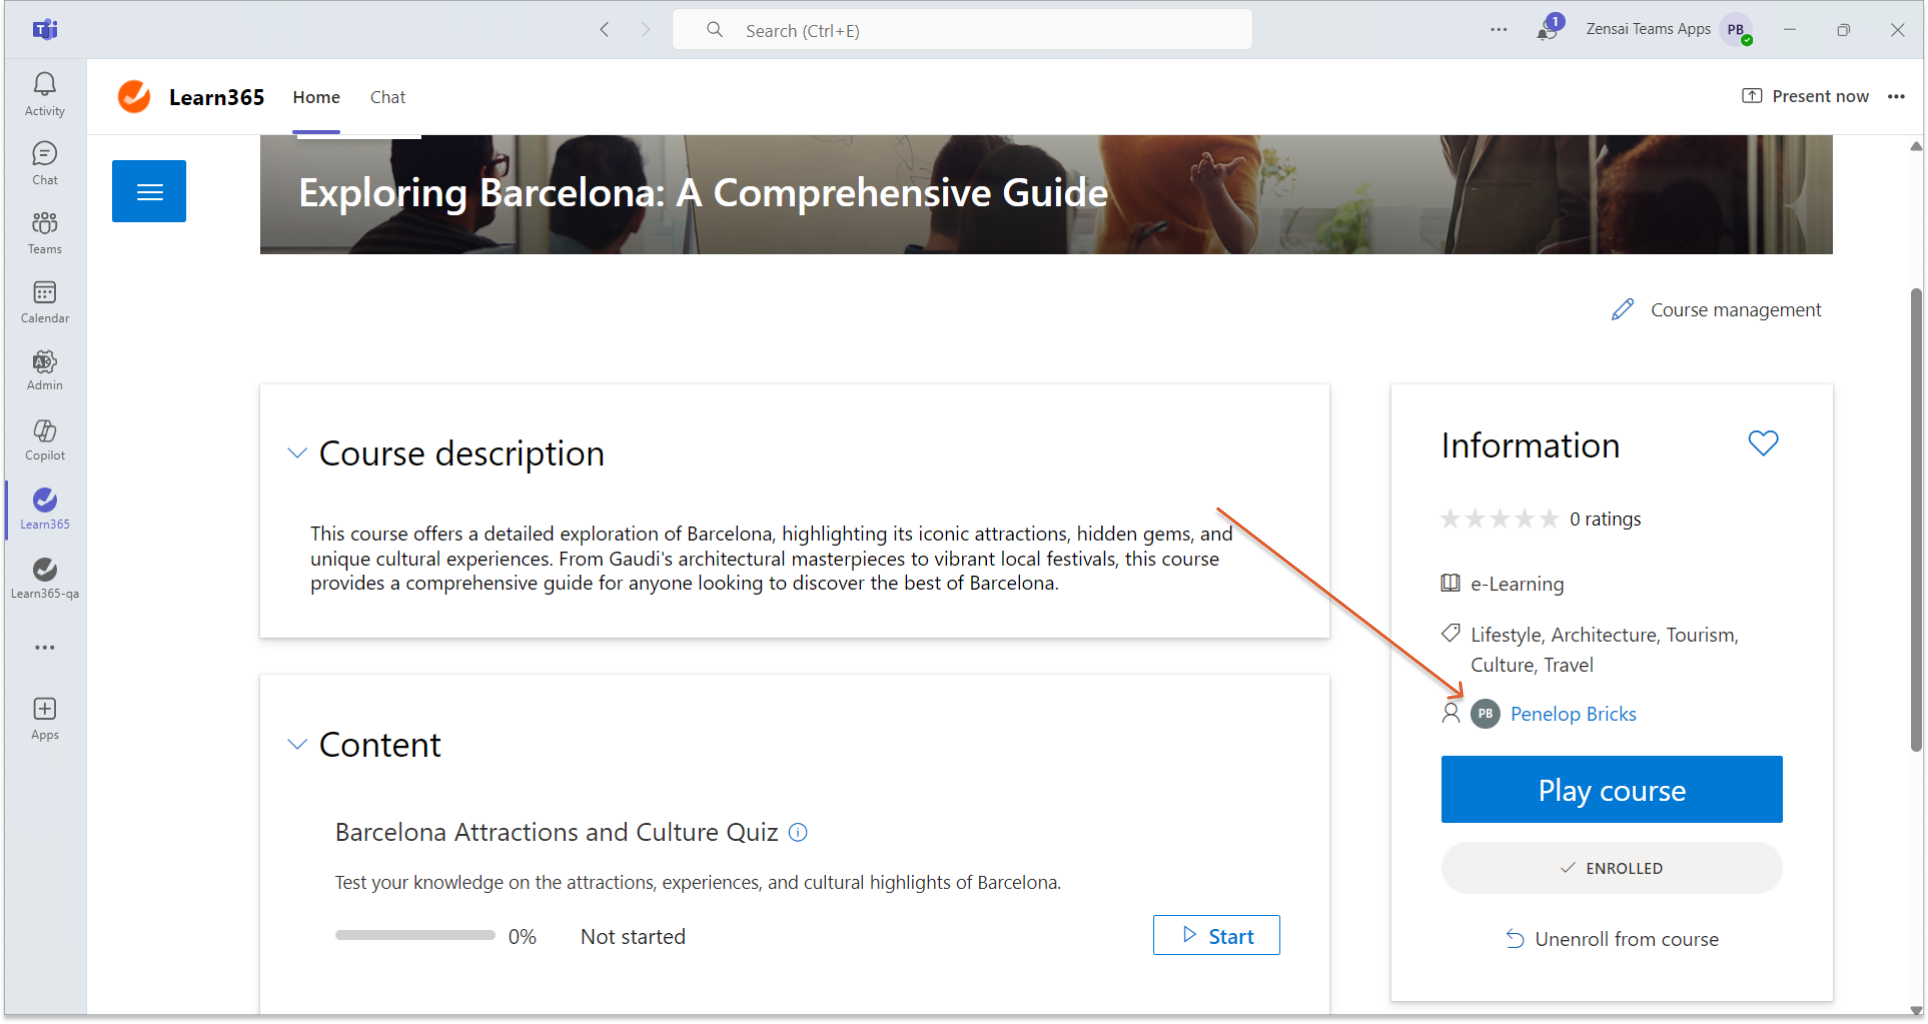Open the blue hamburger menu button

point(149,191)
